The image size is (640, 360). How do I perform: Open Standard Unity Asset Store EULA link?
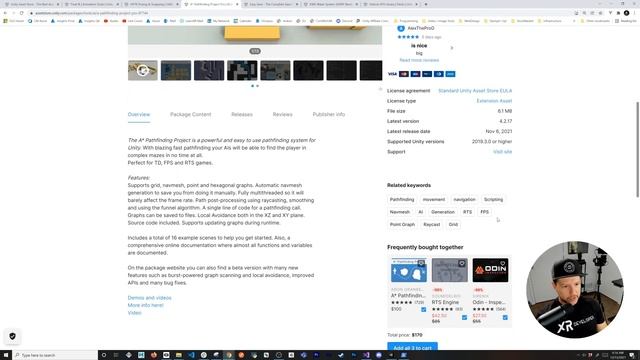click(475, 91)
